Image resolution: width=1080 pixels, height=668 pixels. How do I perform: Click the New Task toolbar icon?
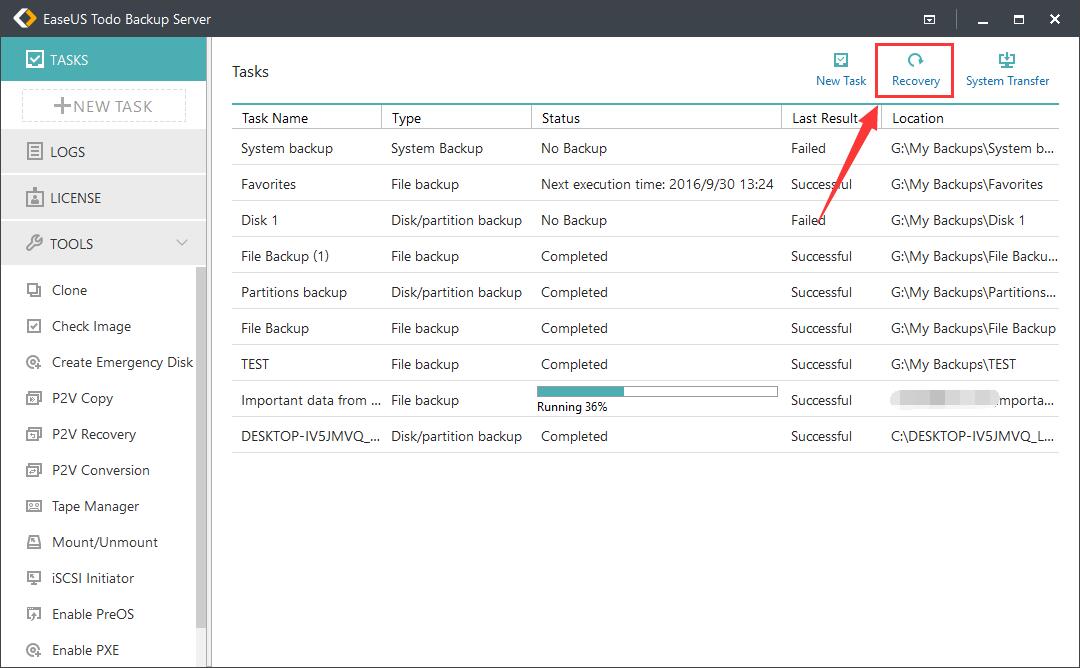coord(840,60)
